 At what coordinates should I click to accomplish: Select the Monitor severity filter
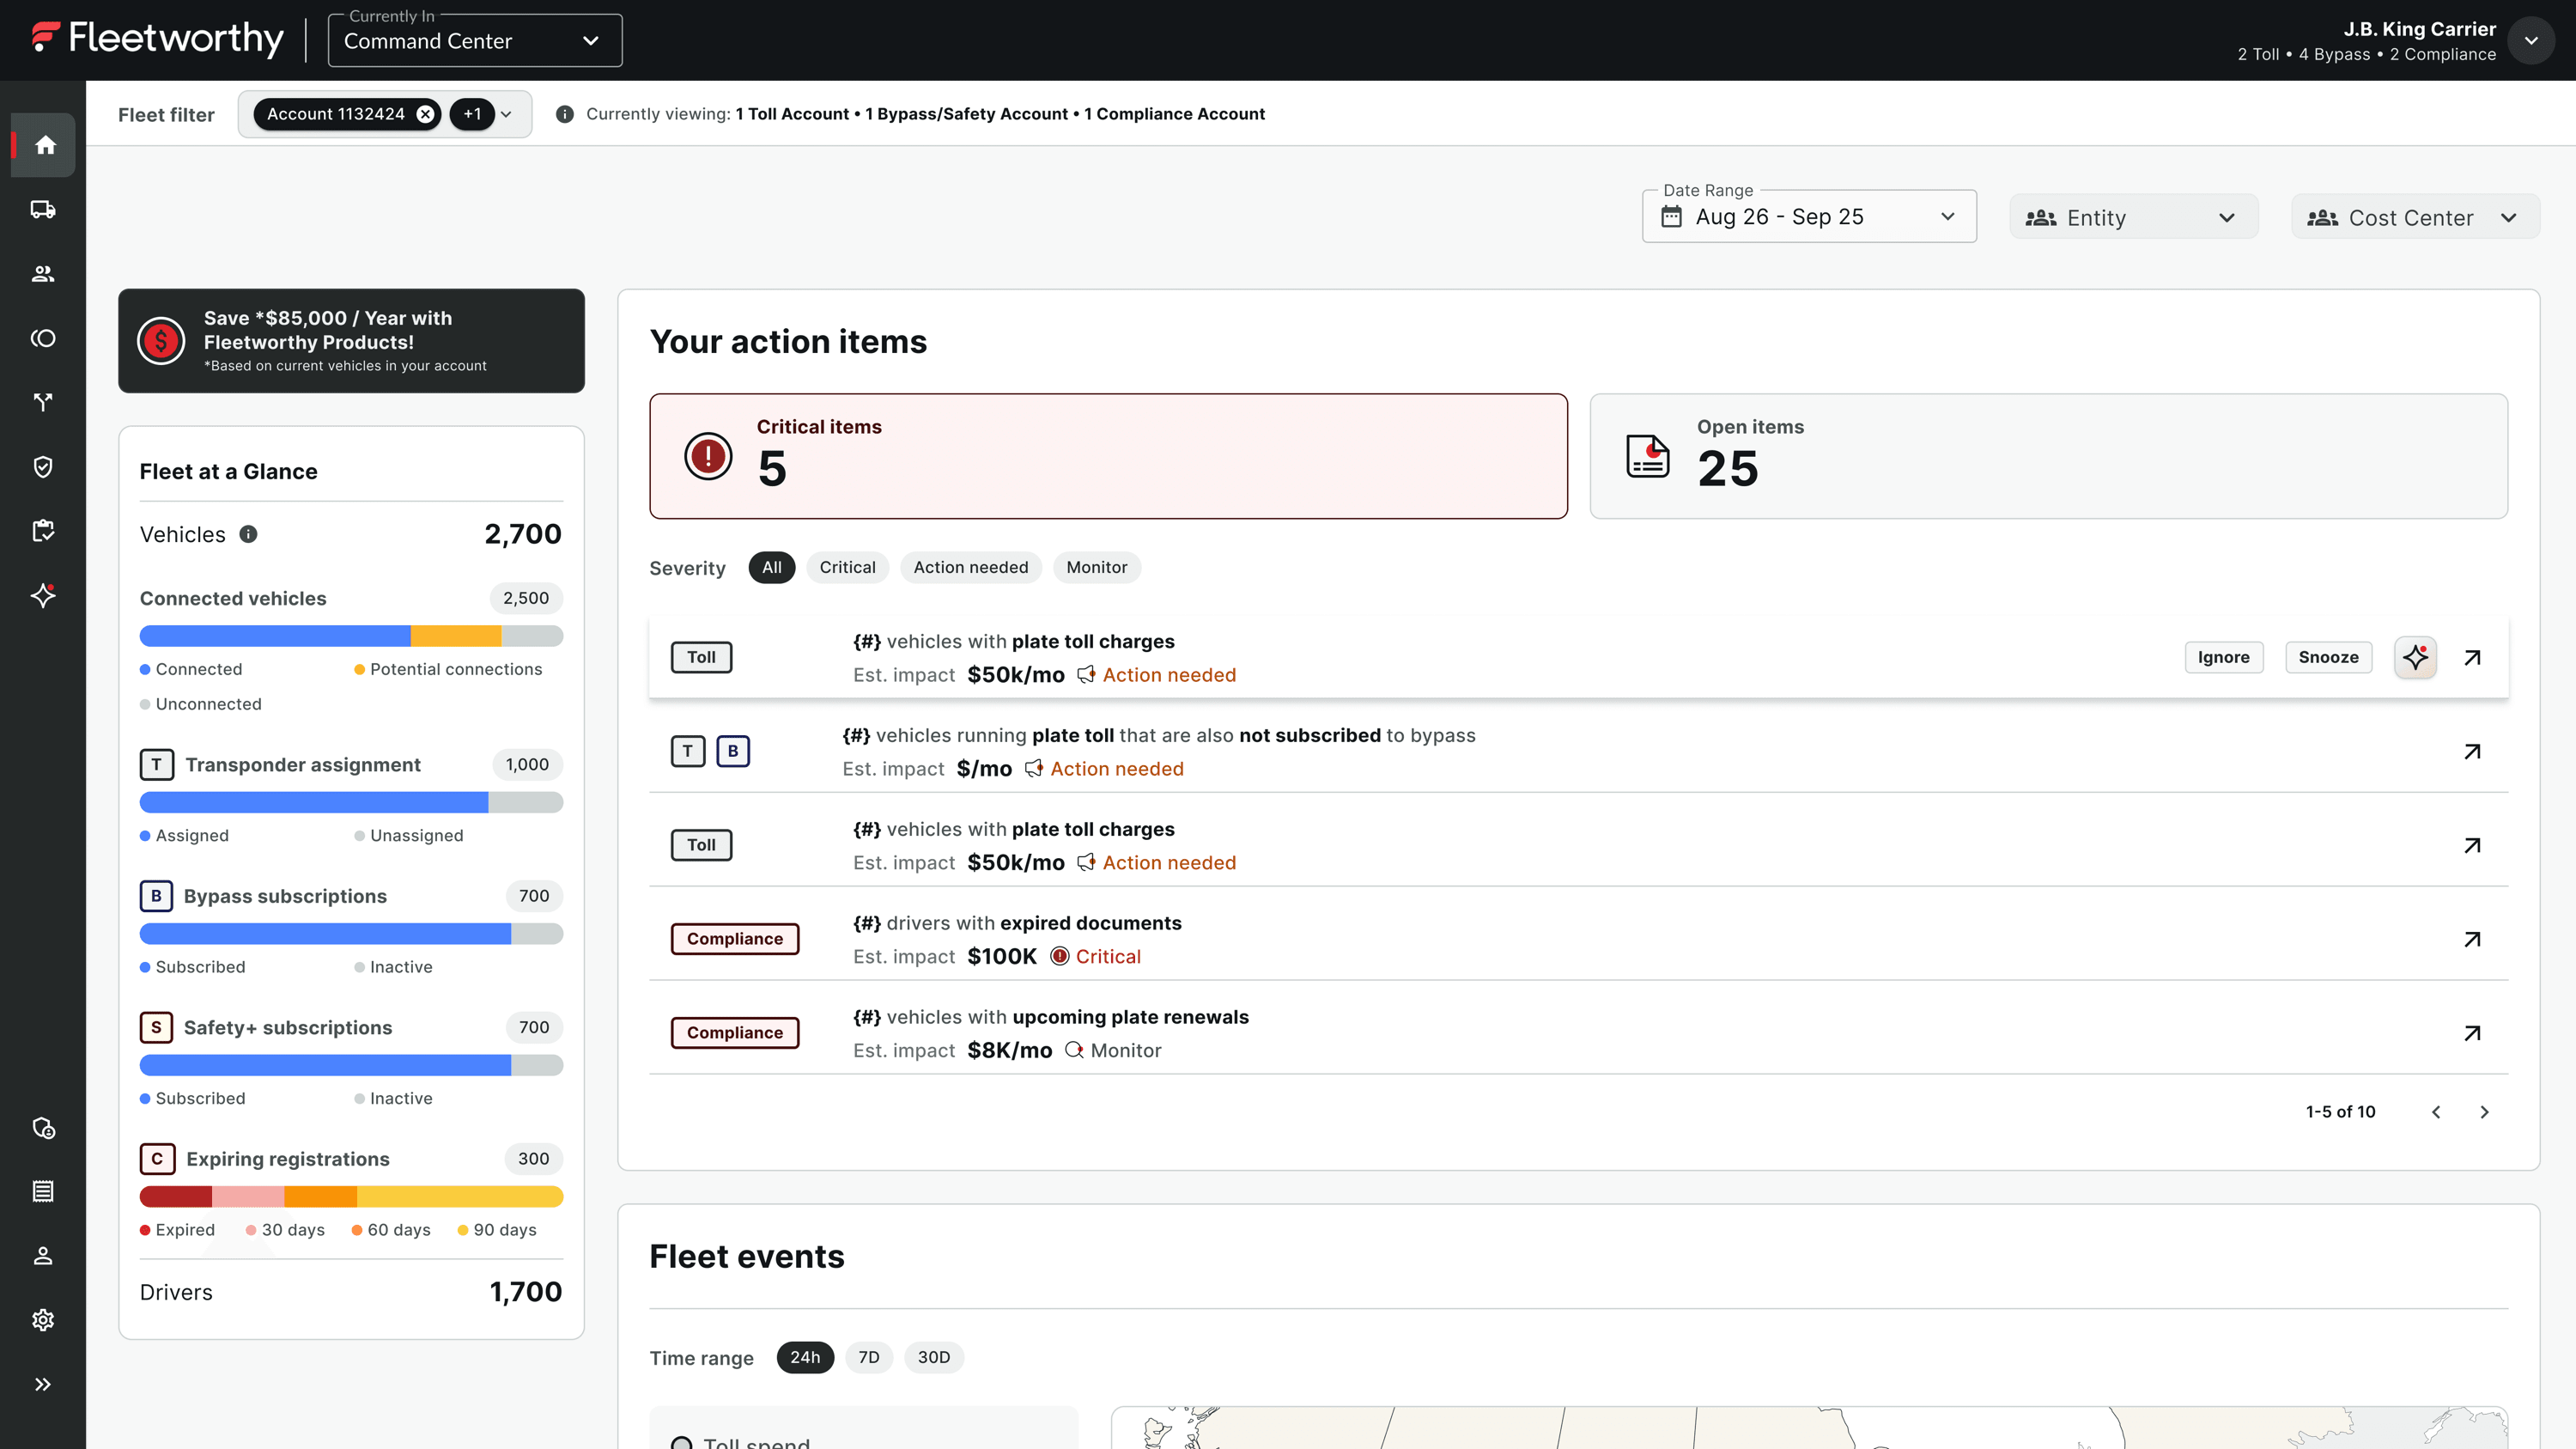click(x=1096, y=567)
